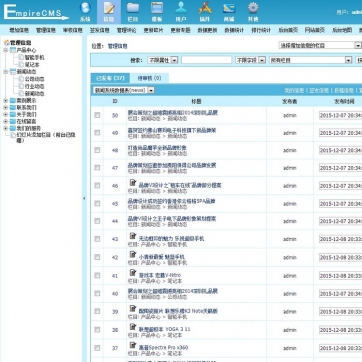Open the 不限属性 attribute dropdown

(163, 60)
